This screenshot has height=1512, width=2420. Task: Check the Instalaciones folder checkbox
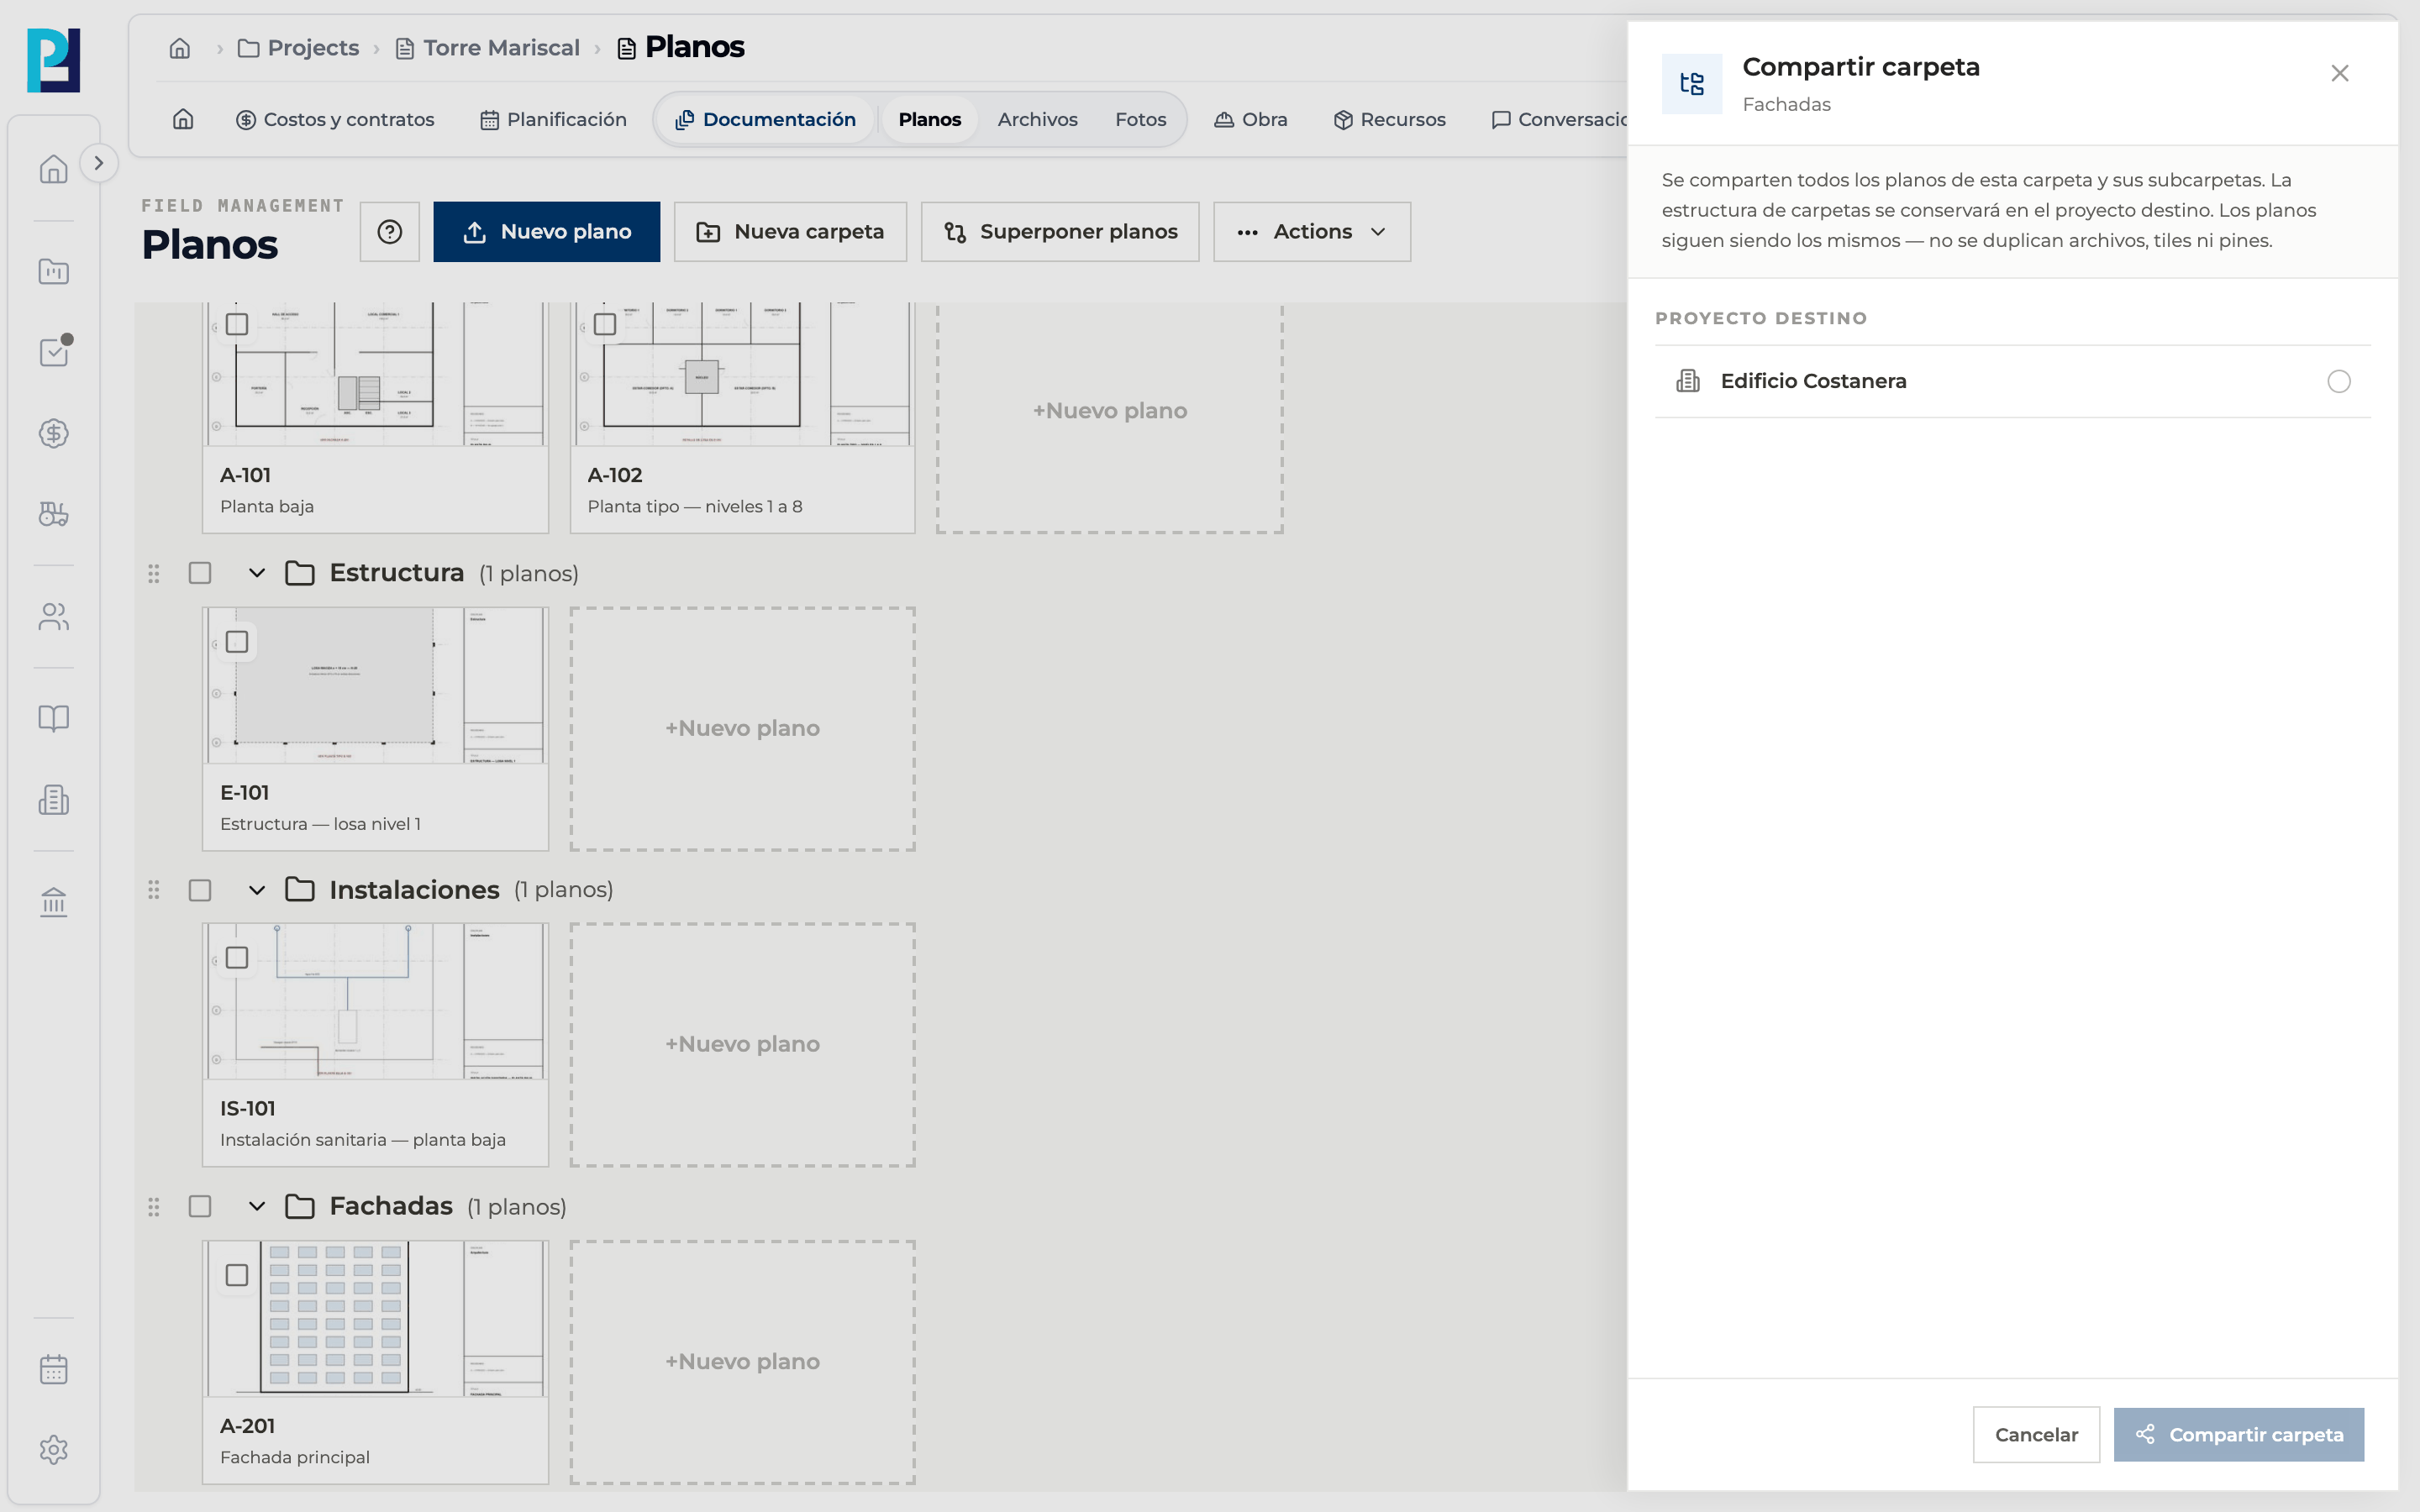[200, 890]
